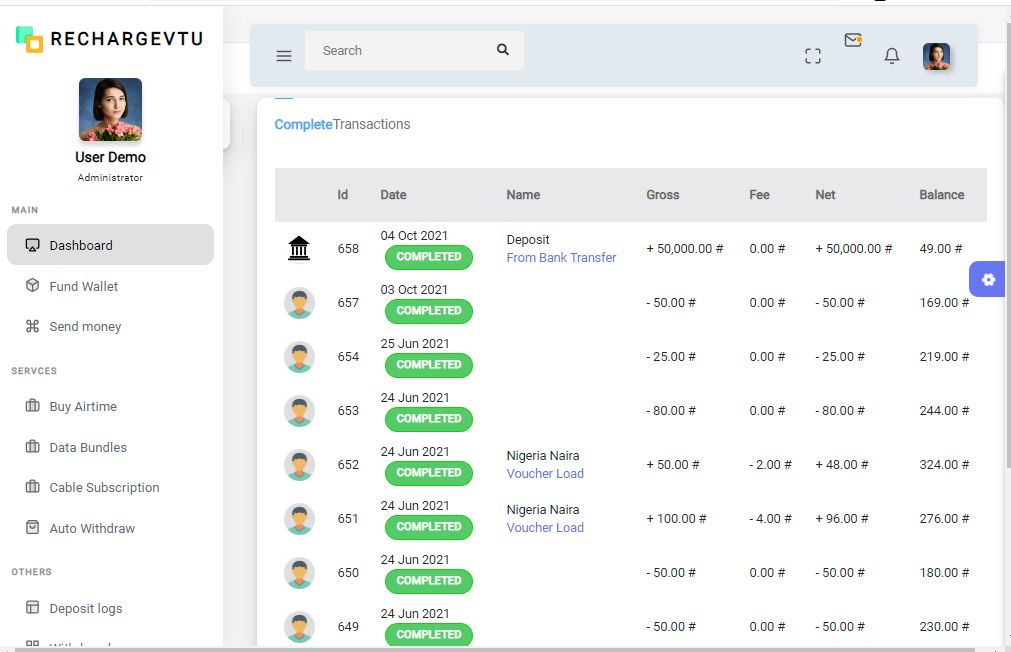Select Send money in sidebar
Screen dimensions: 1011x652
point(85,326)
